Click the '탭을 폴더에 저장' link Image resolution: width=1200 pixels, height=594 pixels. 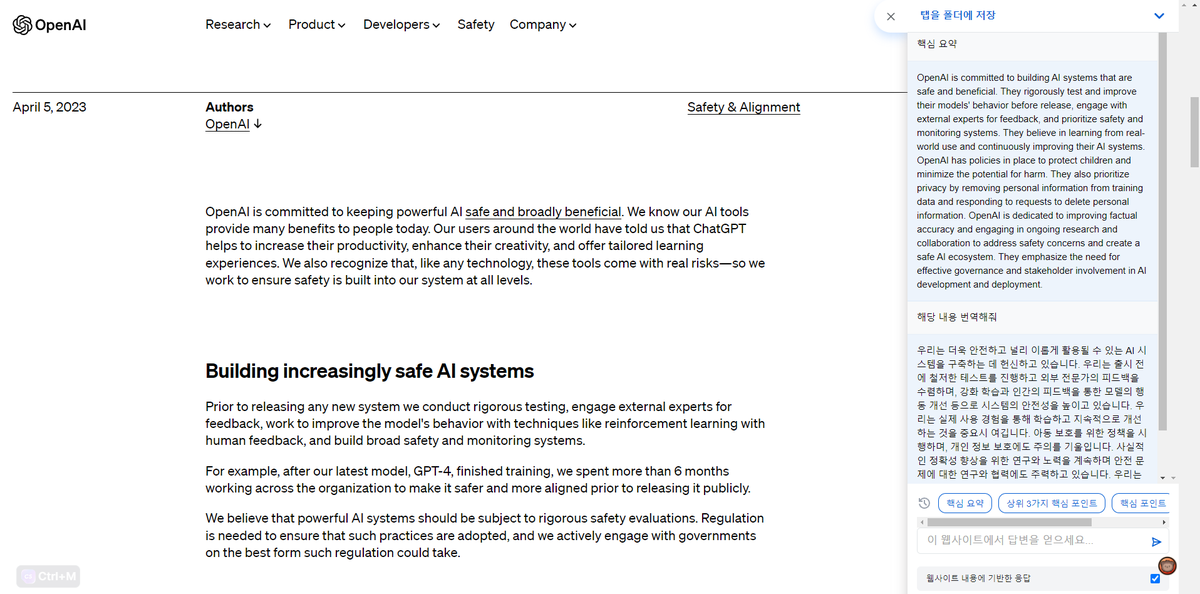pos(957,15)
